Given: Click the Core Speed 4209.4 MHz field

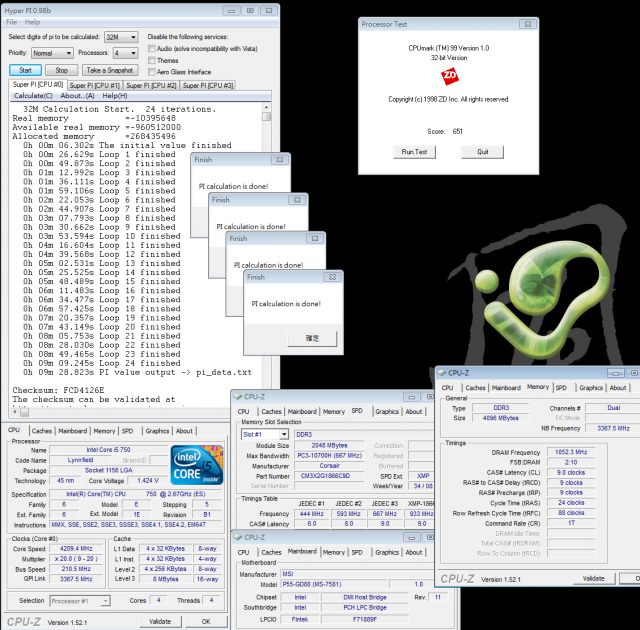Looking at the screenshot, I should pos(76,549).
